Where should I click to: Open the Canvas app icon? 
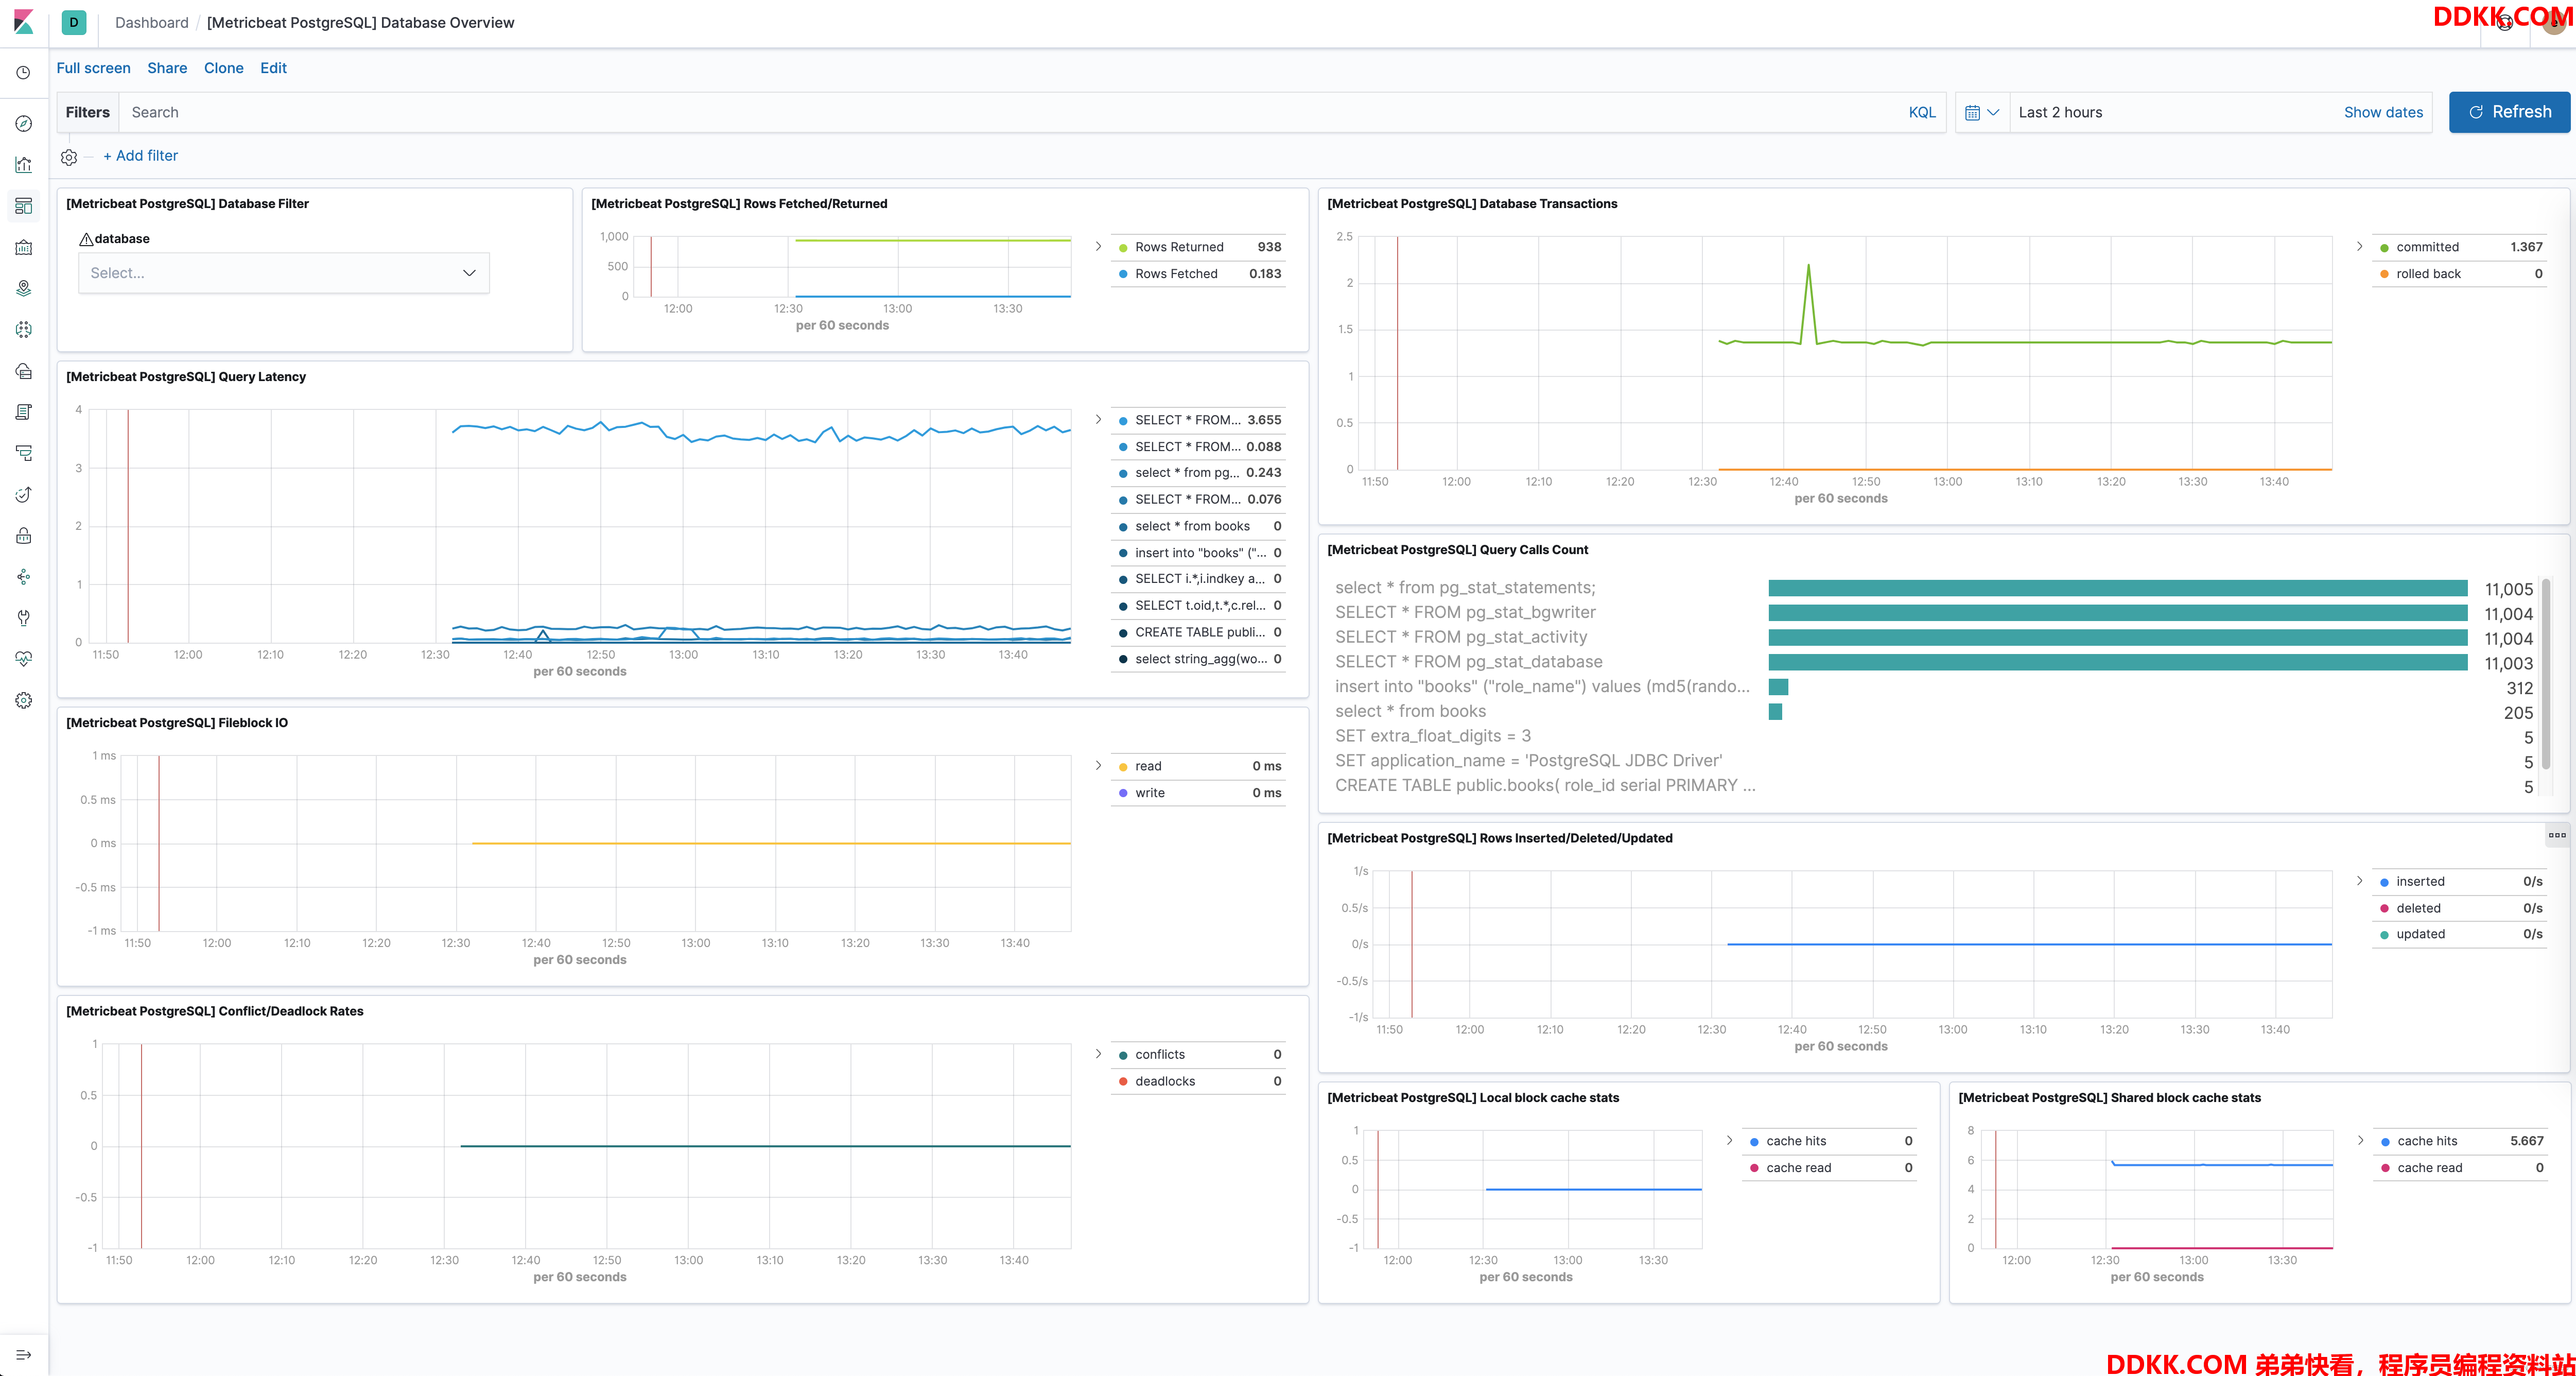click(x=23, y=247)
